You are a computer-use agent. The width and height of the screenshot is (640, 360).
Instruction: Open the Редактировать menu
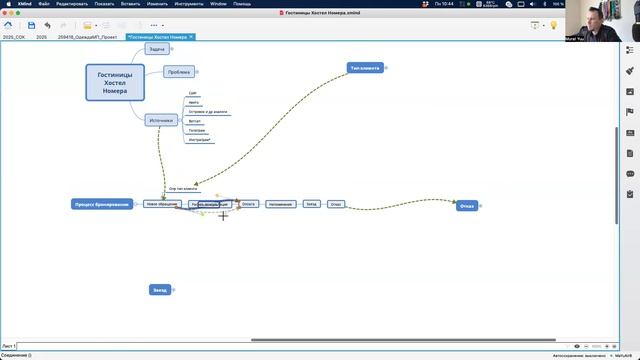[72, 4]
